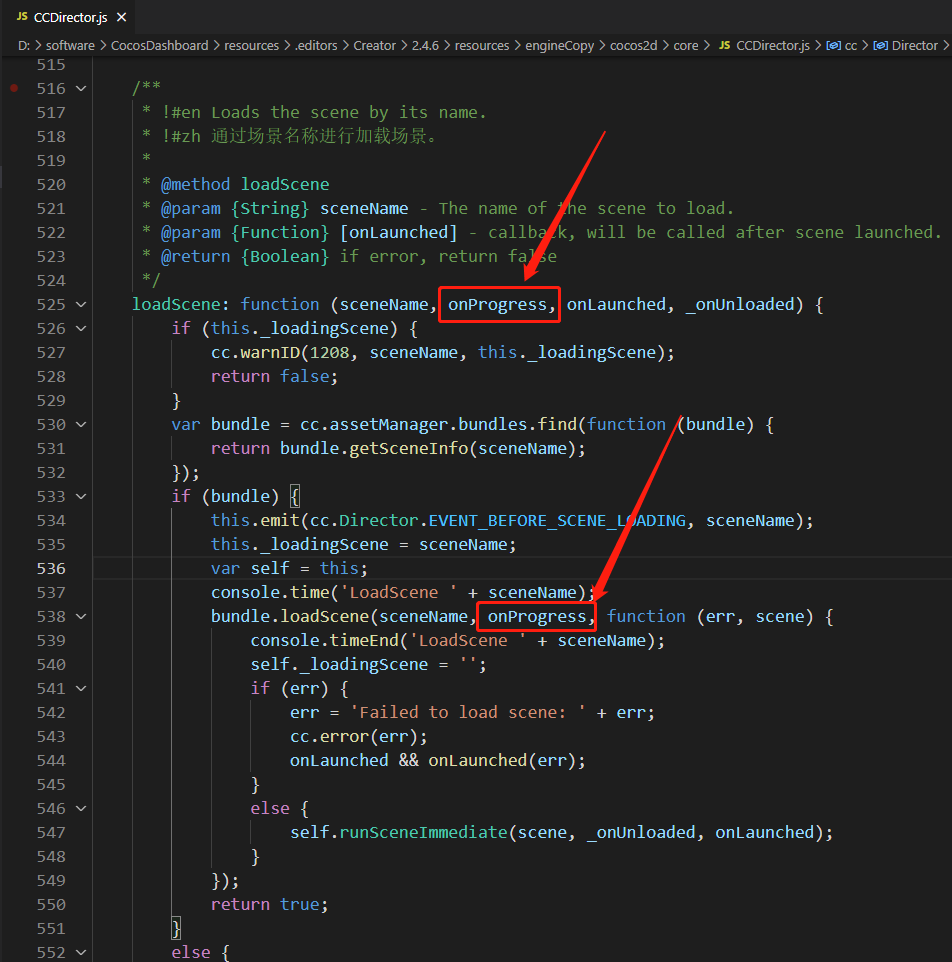Viewport: 952px width, 962px height.
Task: Collapse loadScene function at line 525
Action: pyautogui.click(x=81, y=304)
